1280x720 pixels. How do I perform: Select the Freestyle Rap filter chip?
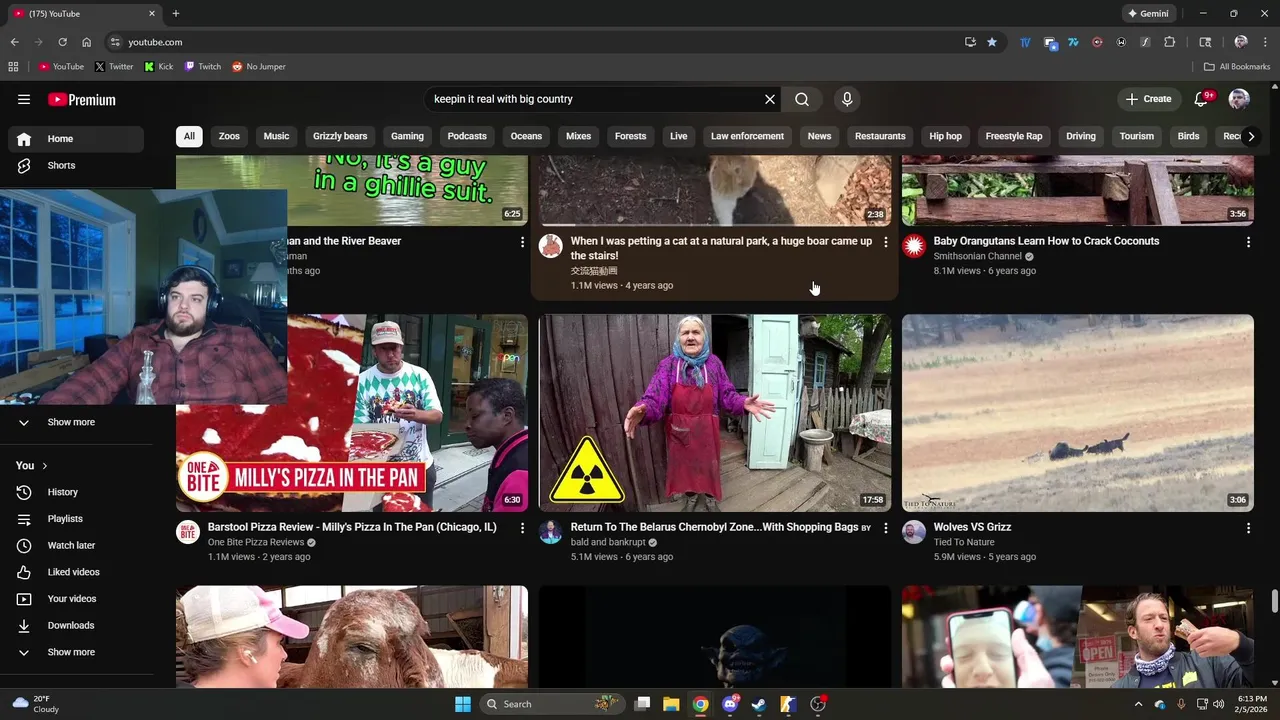click(1014, 136)
